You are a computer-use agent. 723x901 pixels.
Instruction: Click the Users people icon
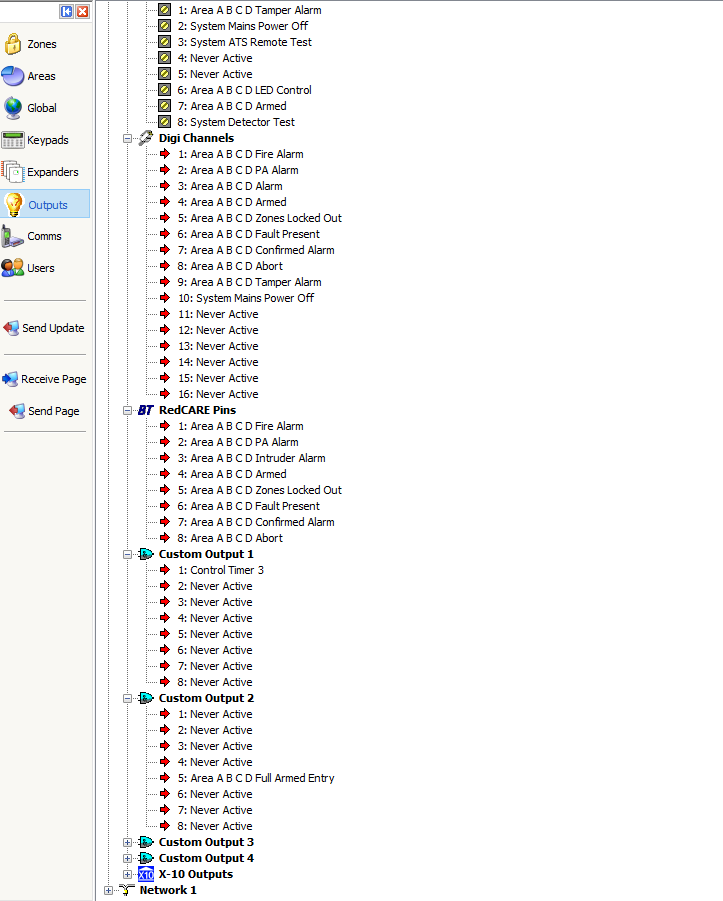point(13,268)
